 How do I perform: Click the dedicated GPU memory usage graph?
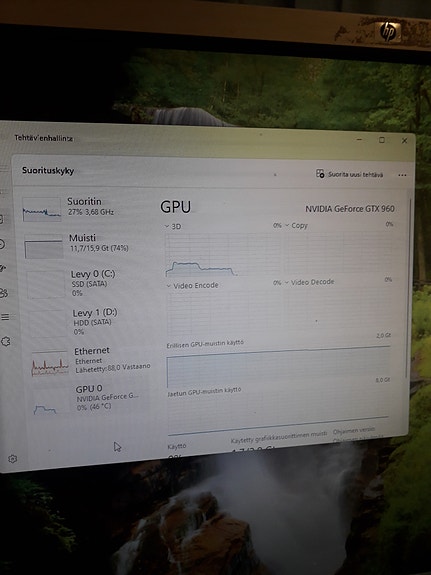pos(279,367)
